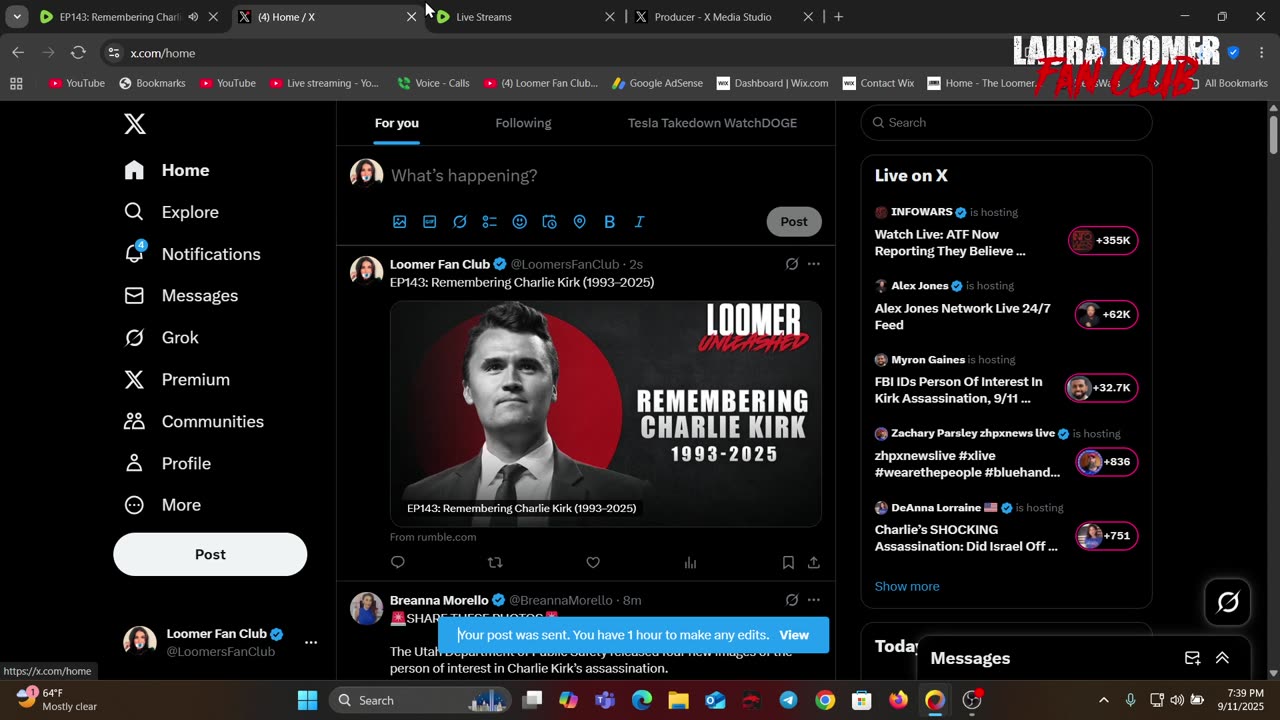Bookmark the Loomer Fan Club post
Viewport: 1280px width, 720px height.
click(788, 563)
